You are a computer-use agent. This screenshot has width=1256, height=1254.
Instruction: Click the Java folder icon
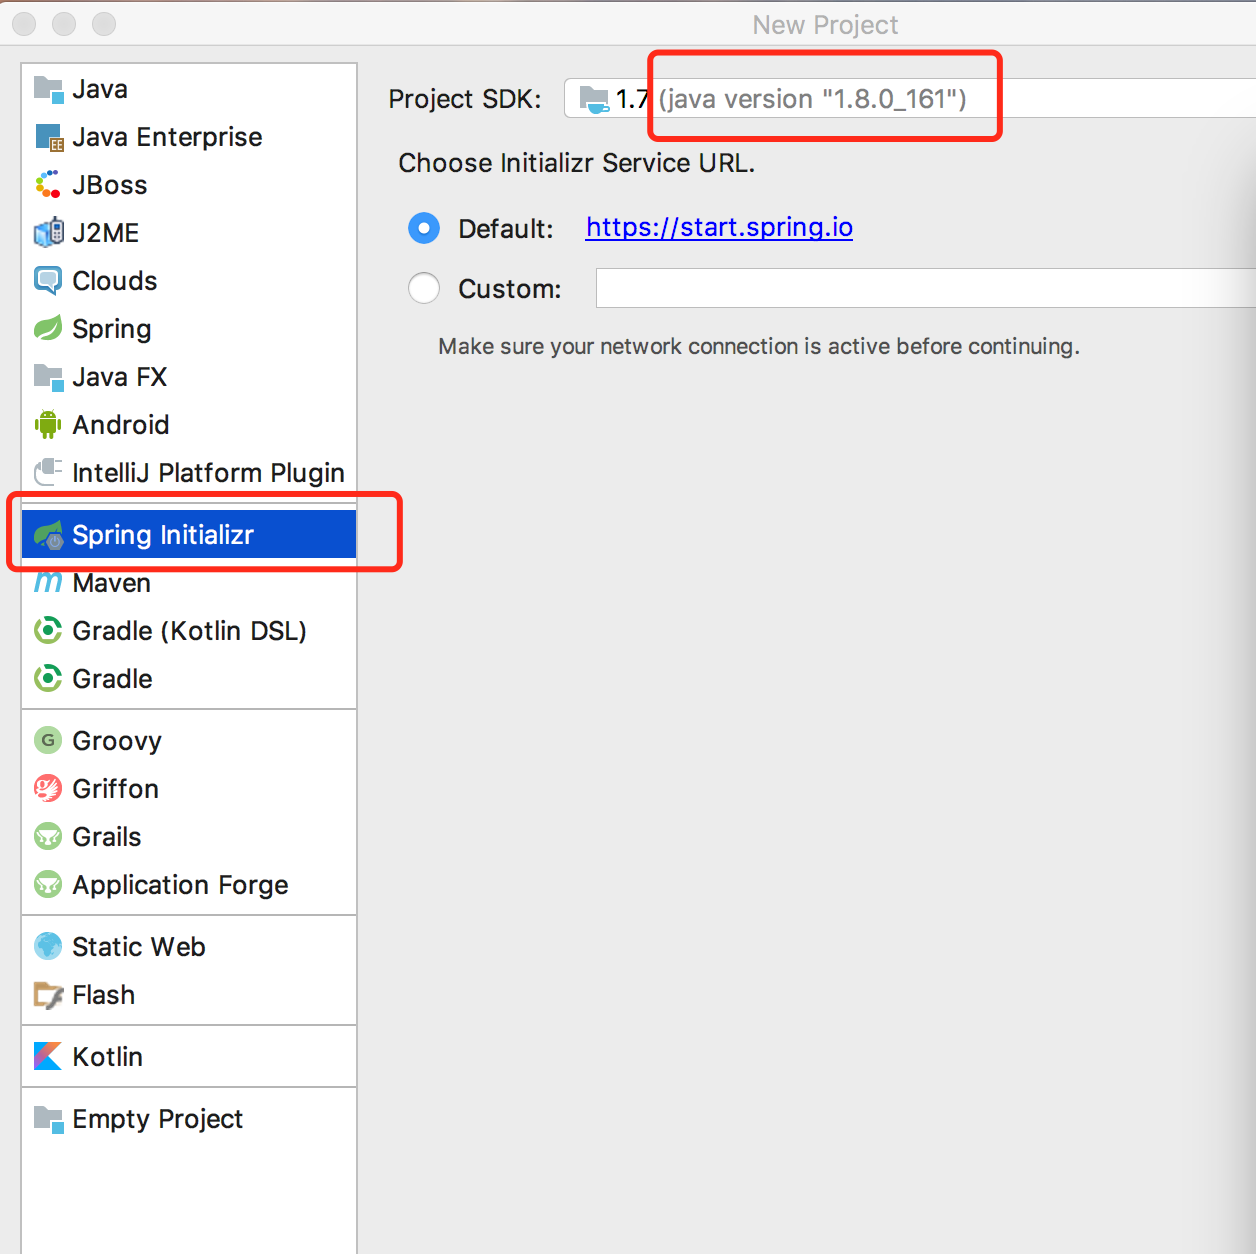pyautogui.click(x=48, y=89)
